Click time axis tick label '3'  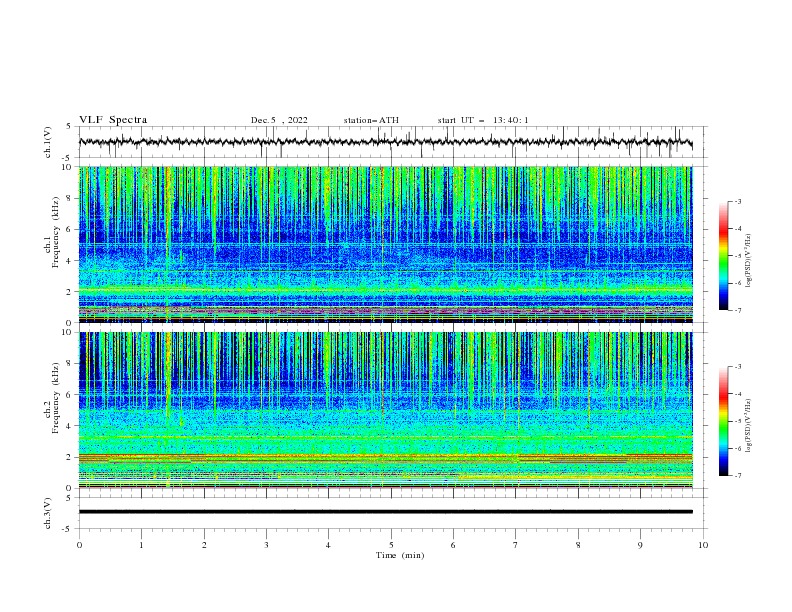(266, 545)
